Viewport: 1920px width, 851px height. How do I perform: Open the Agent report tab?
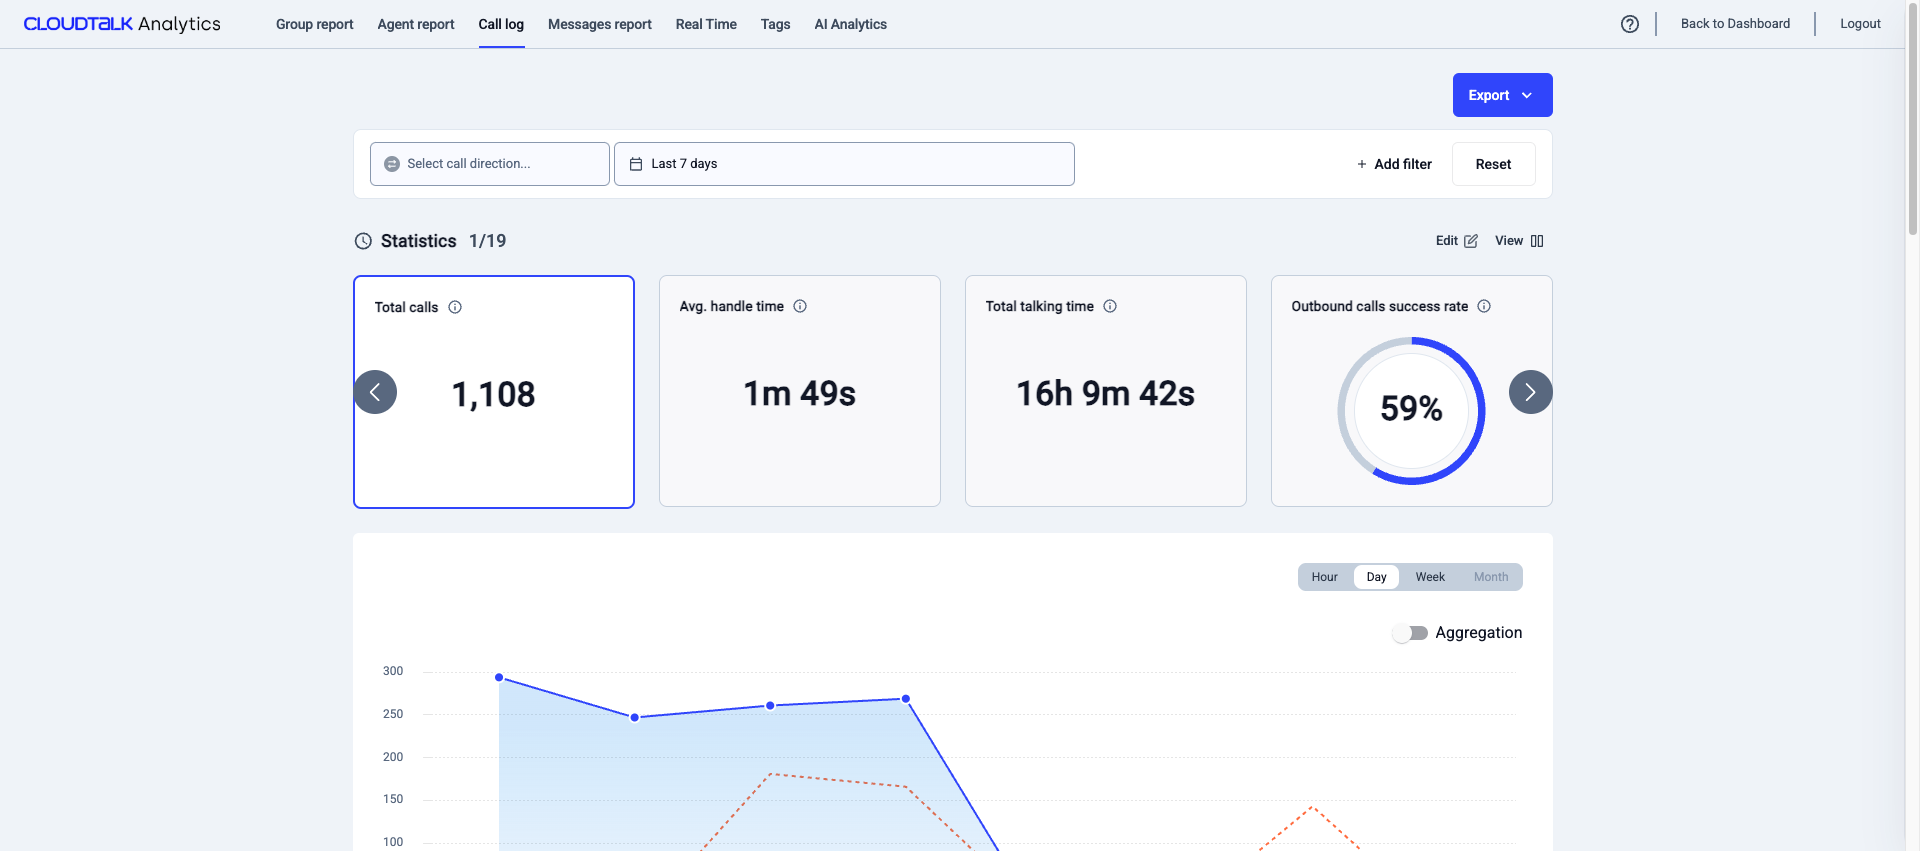click(416, 24)
